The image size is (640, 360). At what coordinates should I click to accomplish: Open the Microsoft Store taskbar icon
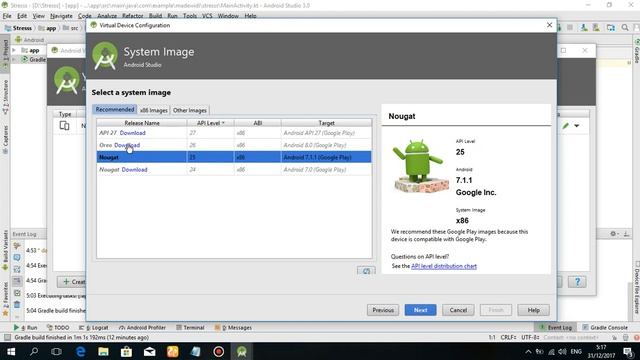point(126,351)
